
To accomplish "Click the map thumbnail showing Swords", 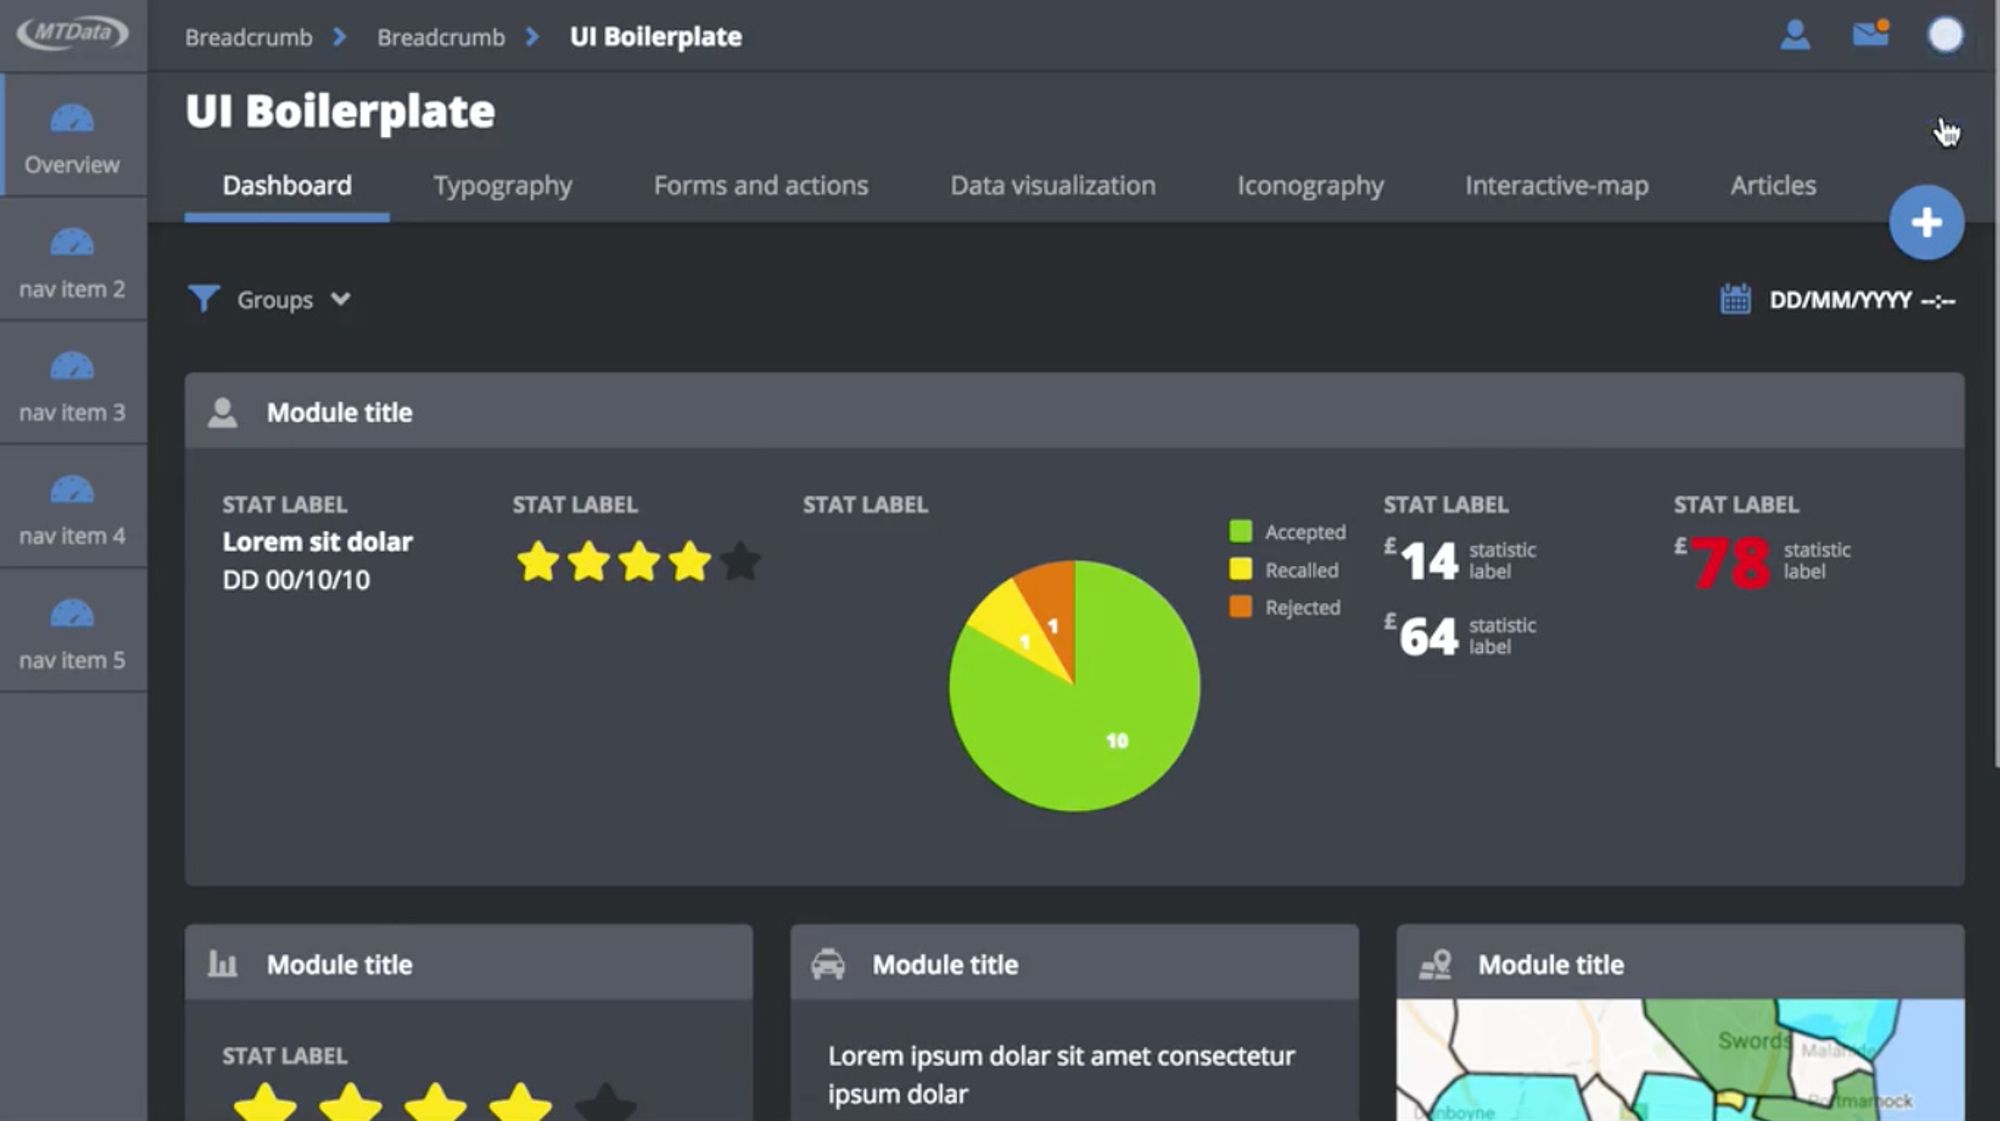I will coord(1680,1059).
